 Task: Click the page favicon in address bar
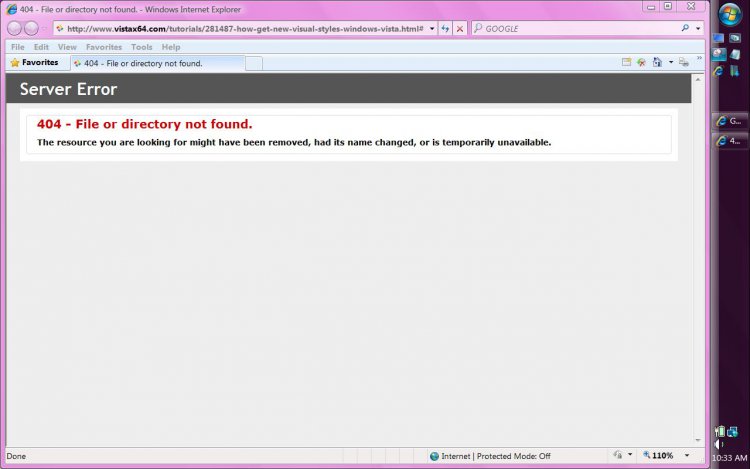[60, 29]
